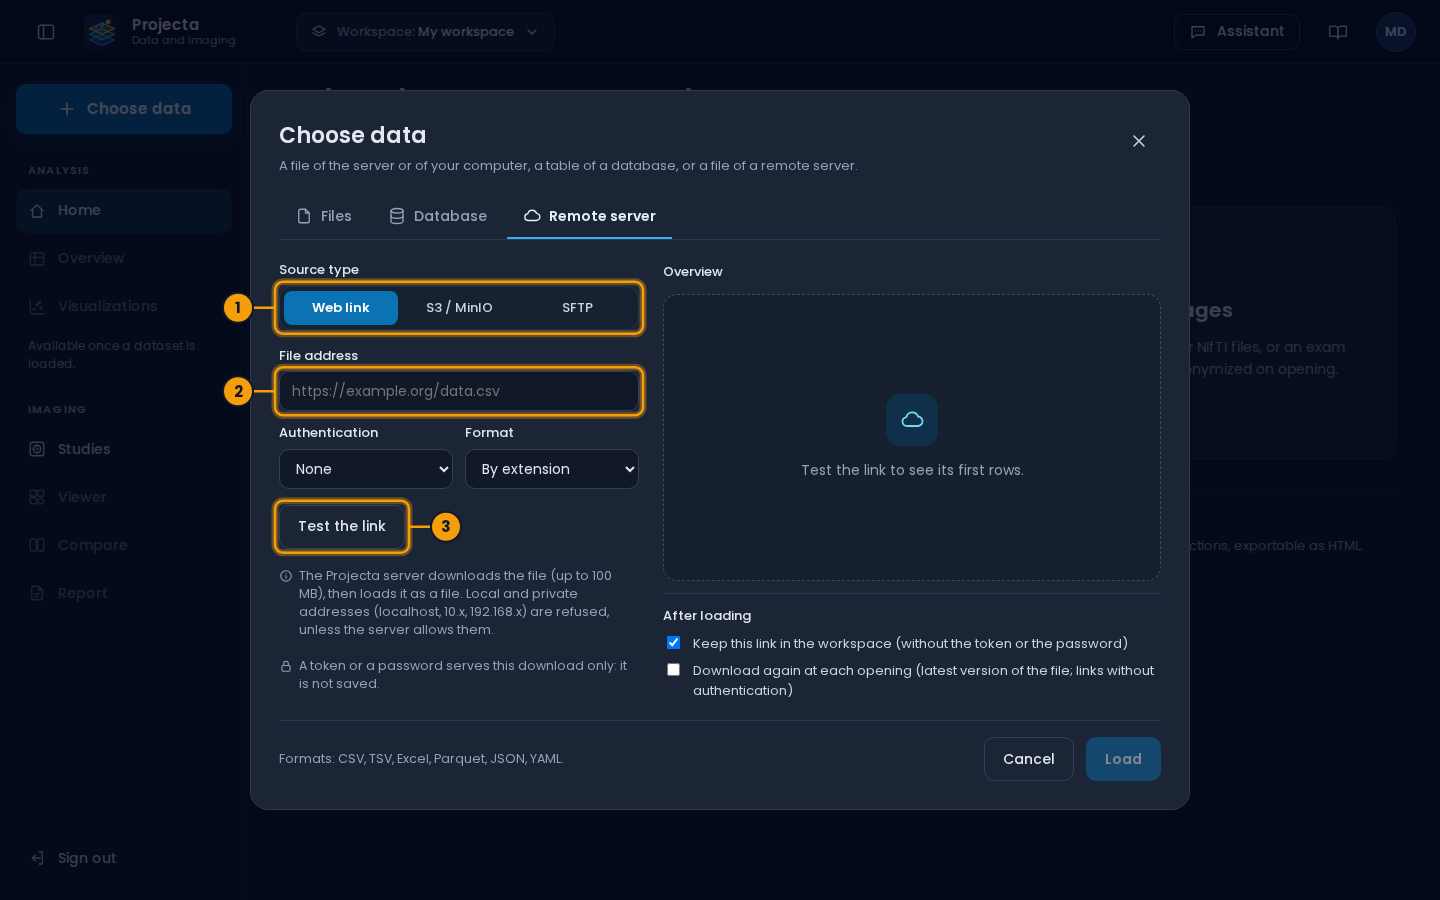Switch to the Database tab
Viewport: 1440px width, 900px height.
click(438, 216)
